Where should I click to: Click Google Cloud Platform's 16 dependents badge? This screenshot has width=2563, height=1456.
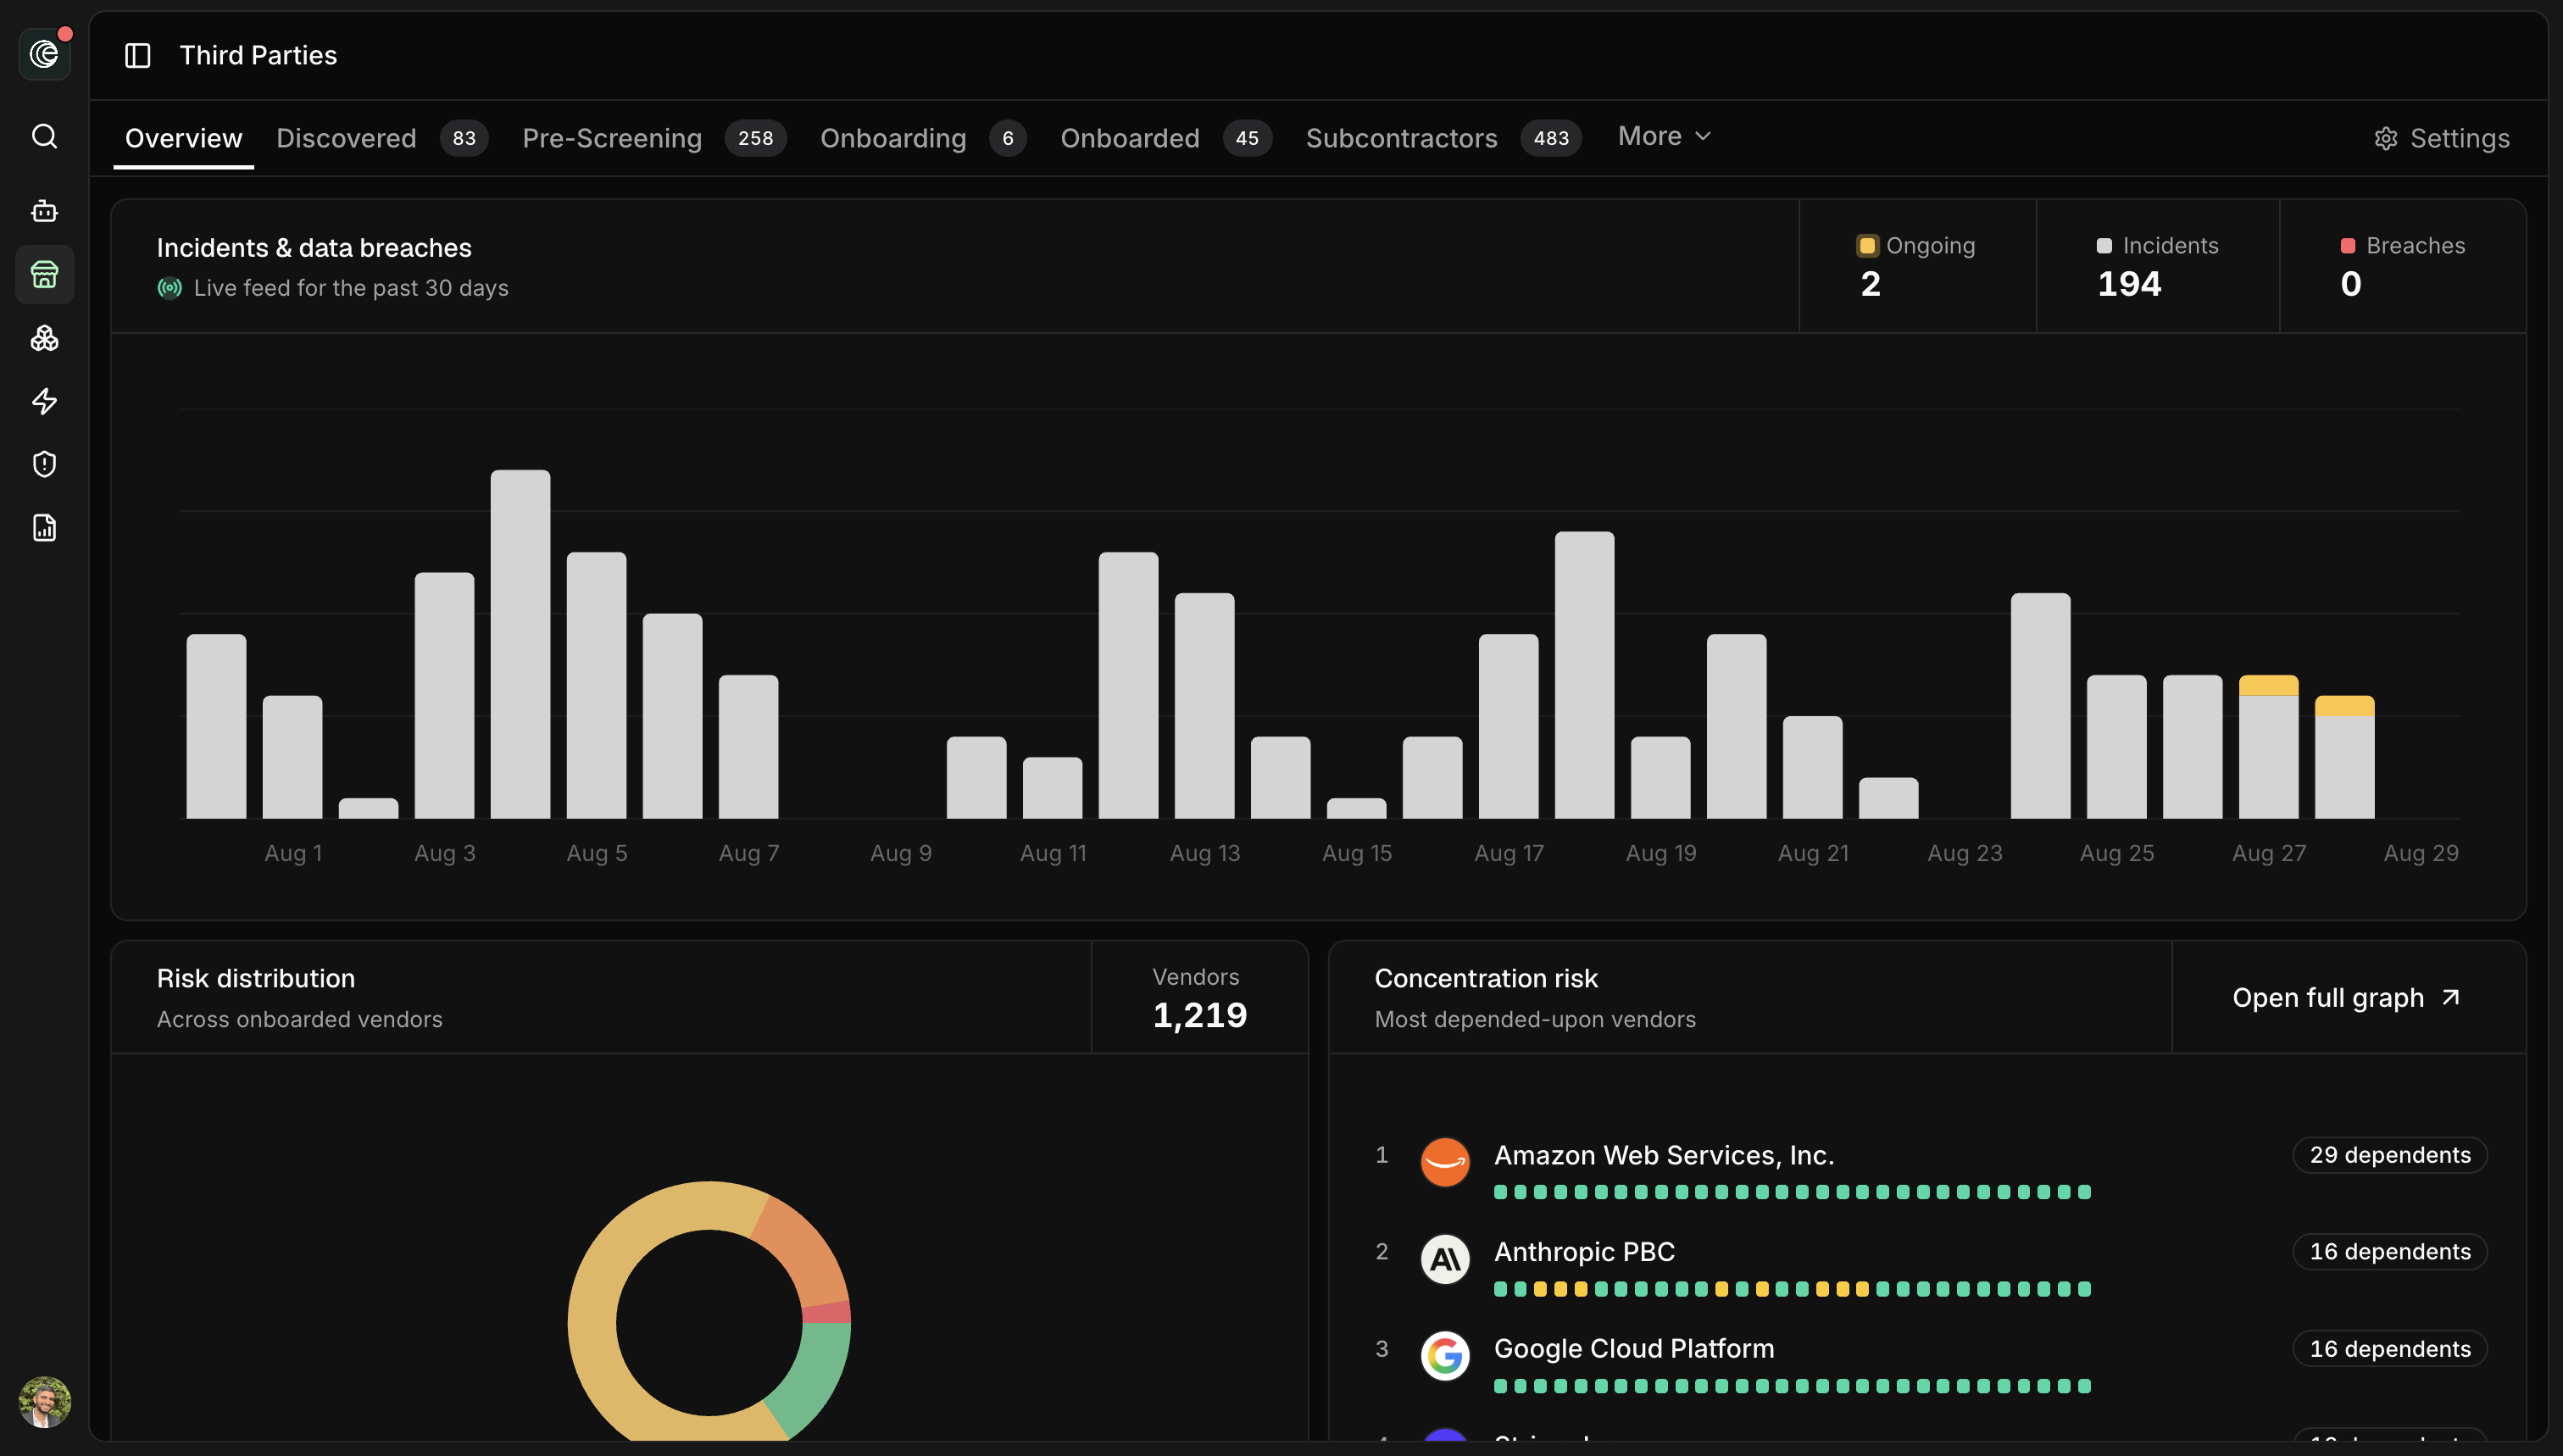(x=2390, y=1349)
